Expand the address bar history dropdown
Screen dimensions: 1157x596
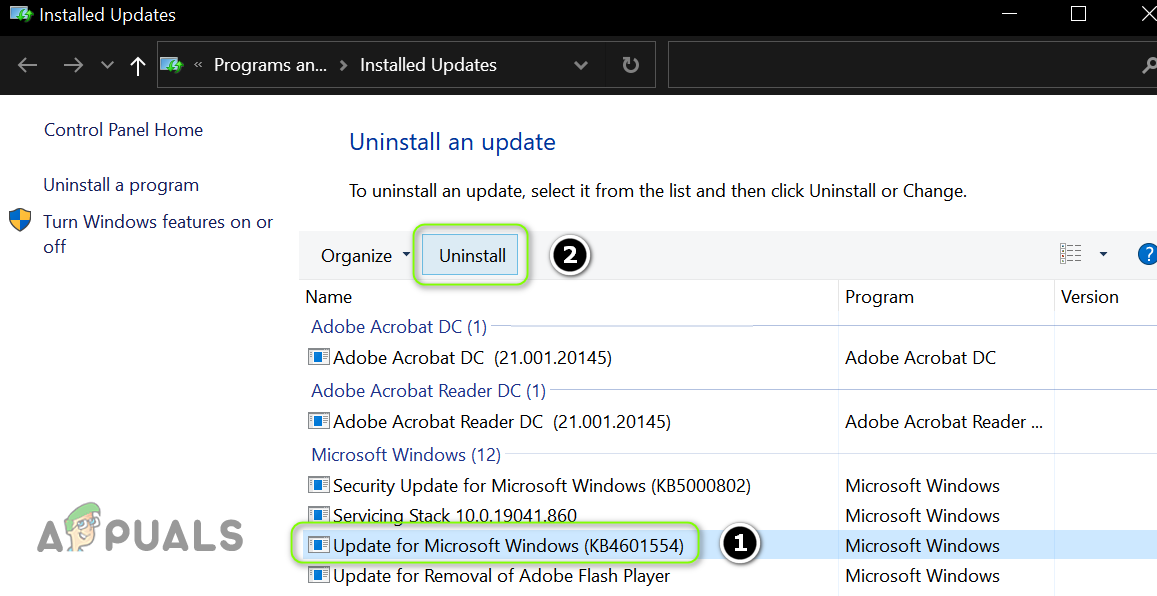click(x=581, y=65)
